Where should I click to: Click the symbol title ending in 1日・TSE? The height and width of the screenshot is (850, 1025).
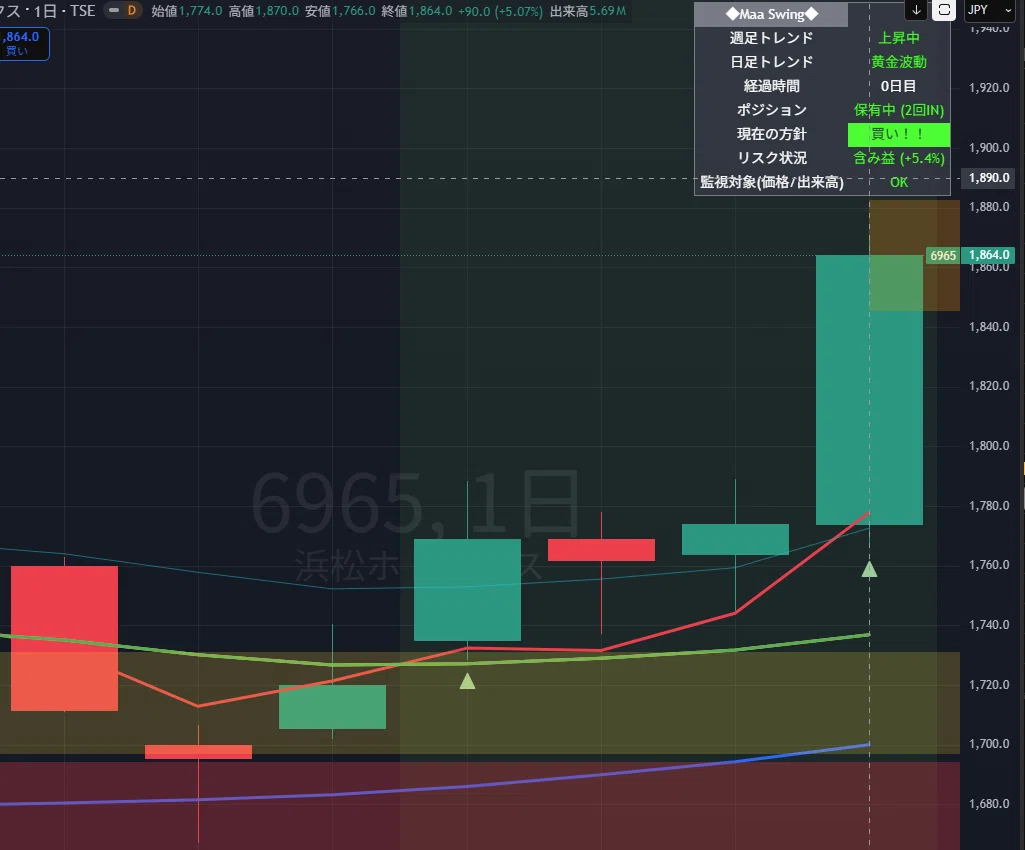(x=48, y=11)
